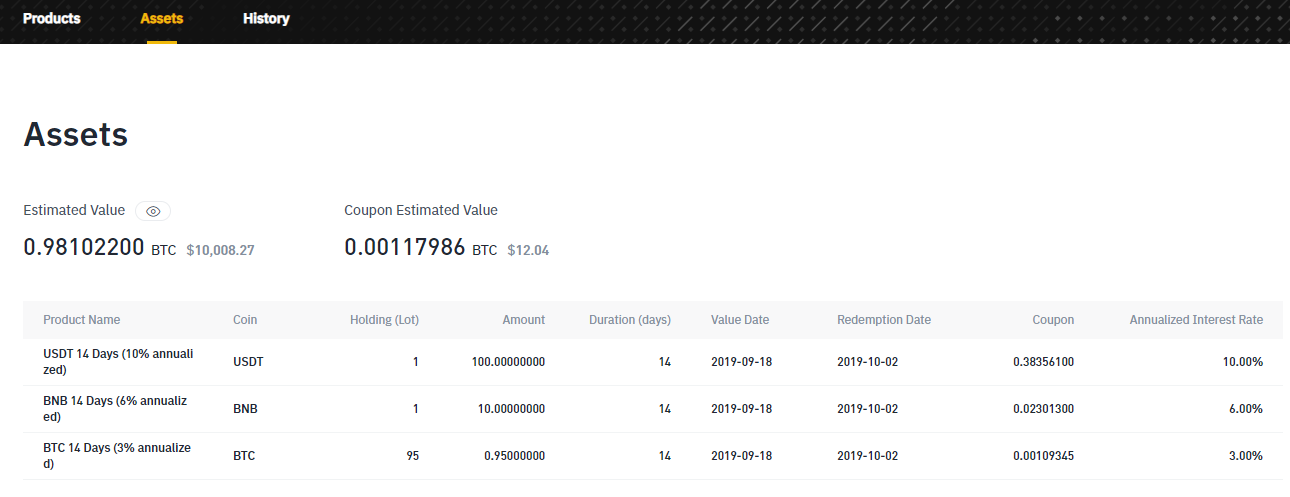Click the Duration (days) column header
Image resolution: width=1290 pixels, height=497 pixels.
tap(630, 320)
